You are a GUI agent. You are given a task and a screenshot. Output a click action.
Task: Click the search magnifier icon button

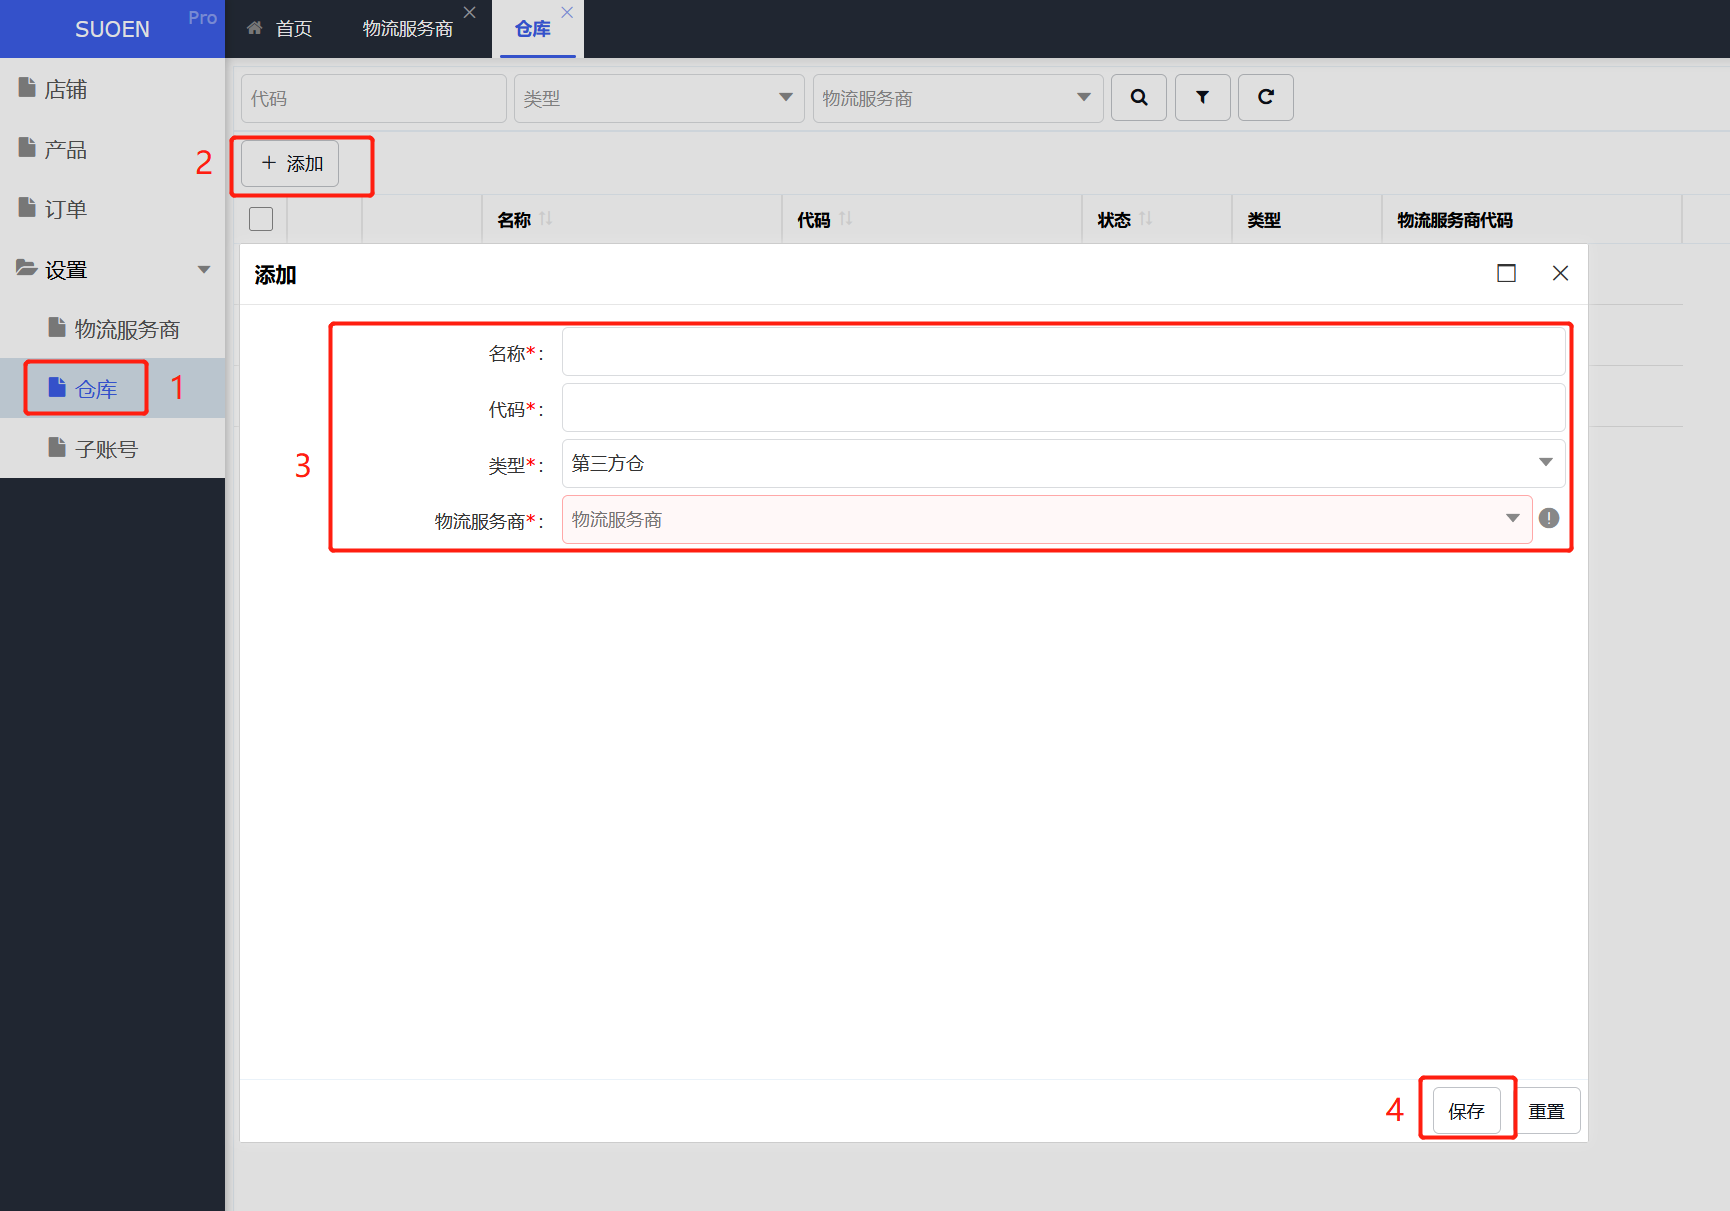pyautogui.click(x=1138, y=98)
